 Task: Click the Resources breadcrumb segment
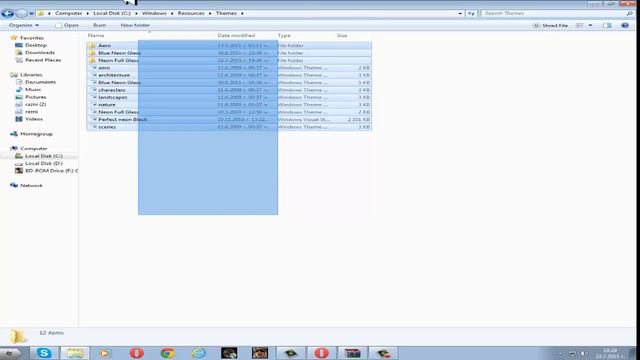191,13
